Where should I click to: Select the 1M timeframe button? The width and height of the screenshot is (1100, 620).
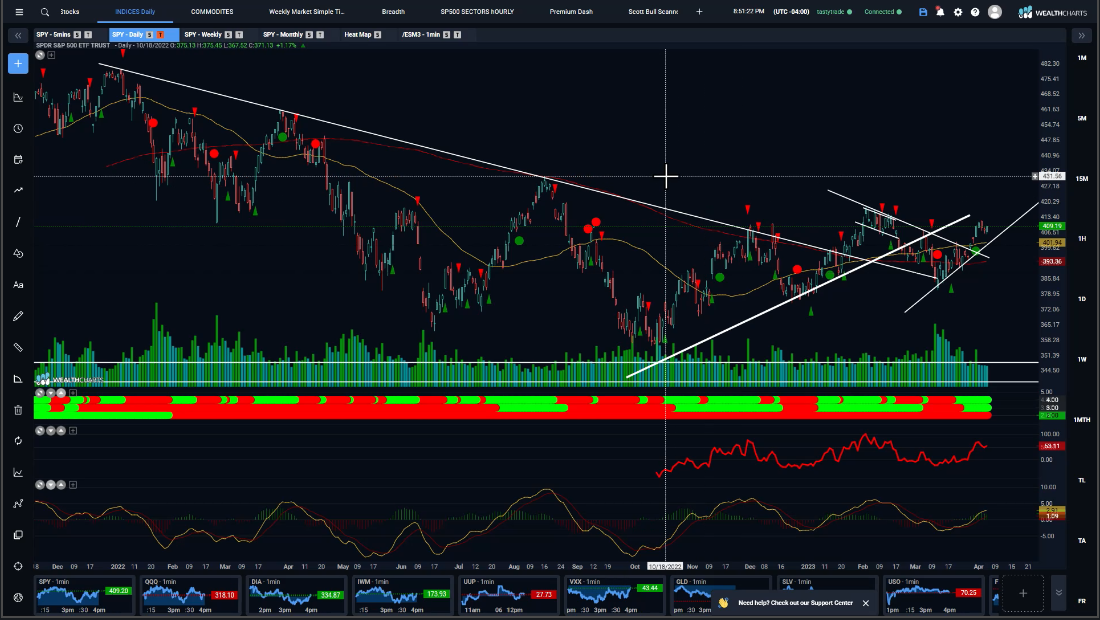1082,58
